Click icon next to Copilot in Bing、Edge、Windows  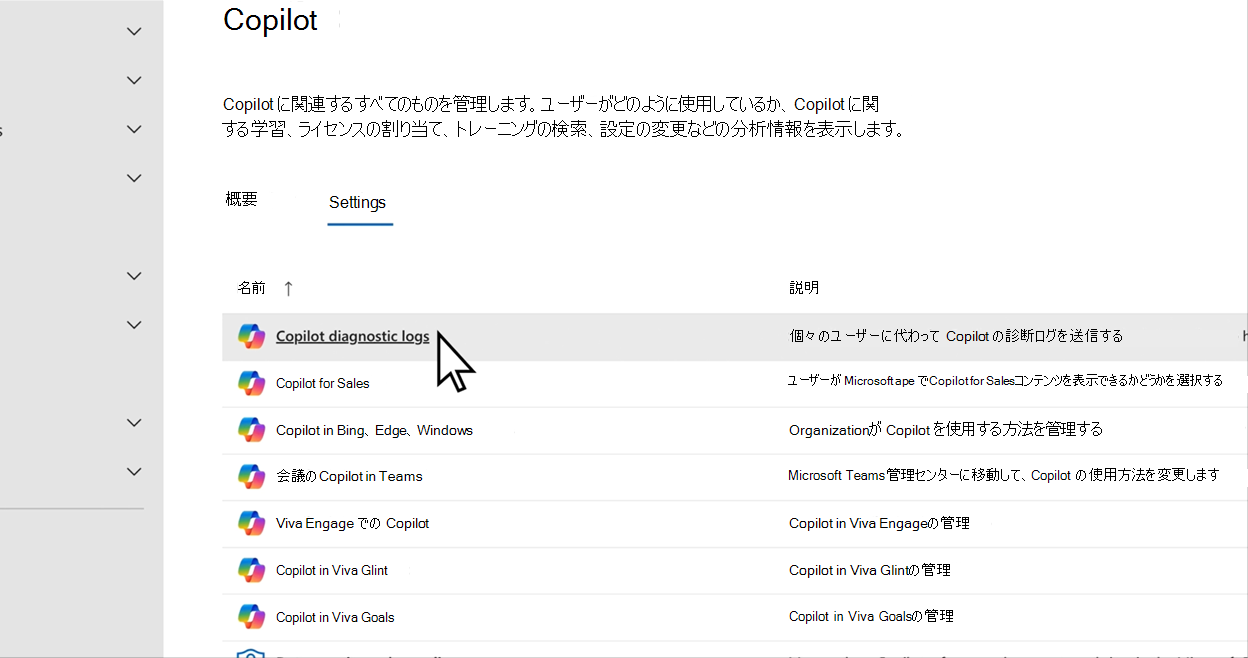[x=251, y=430]
